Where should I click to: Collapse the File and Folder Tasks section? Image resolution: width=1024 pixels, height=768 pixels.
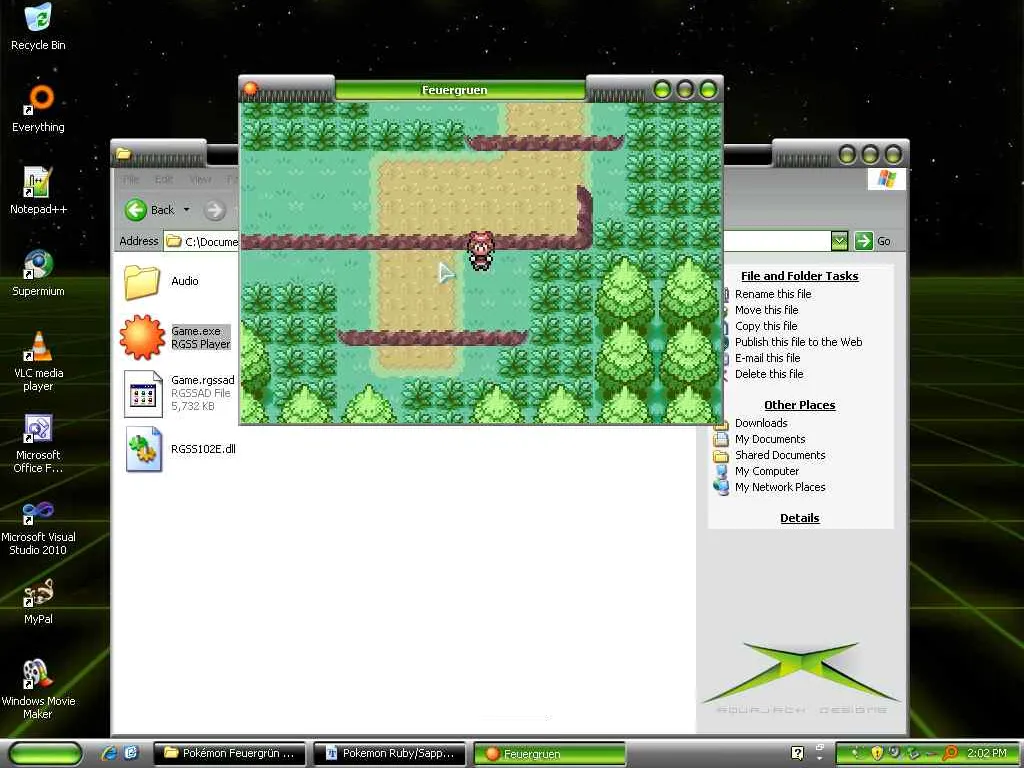click(799, 276)
